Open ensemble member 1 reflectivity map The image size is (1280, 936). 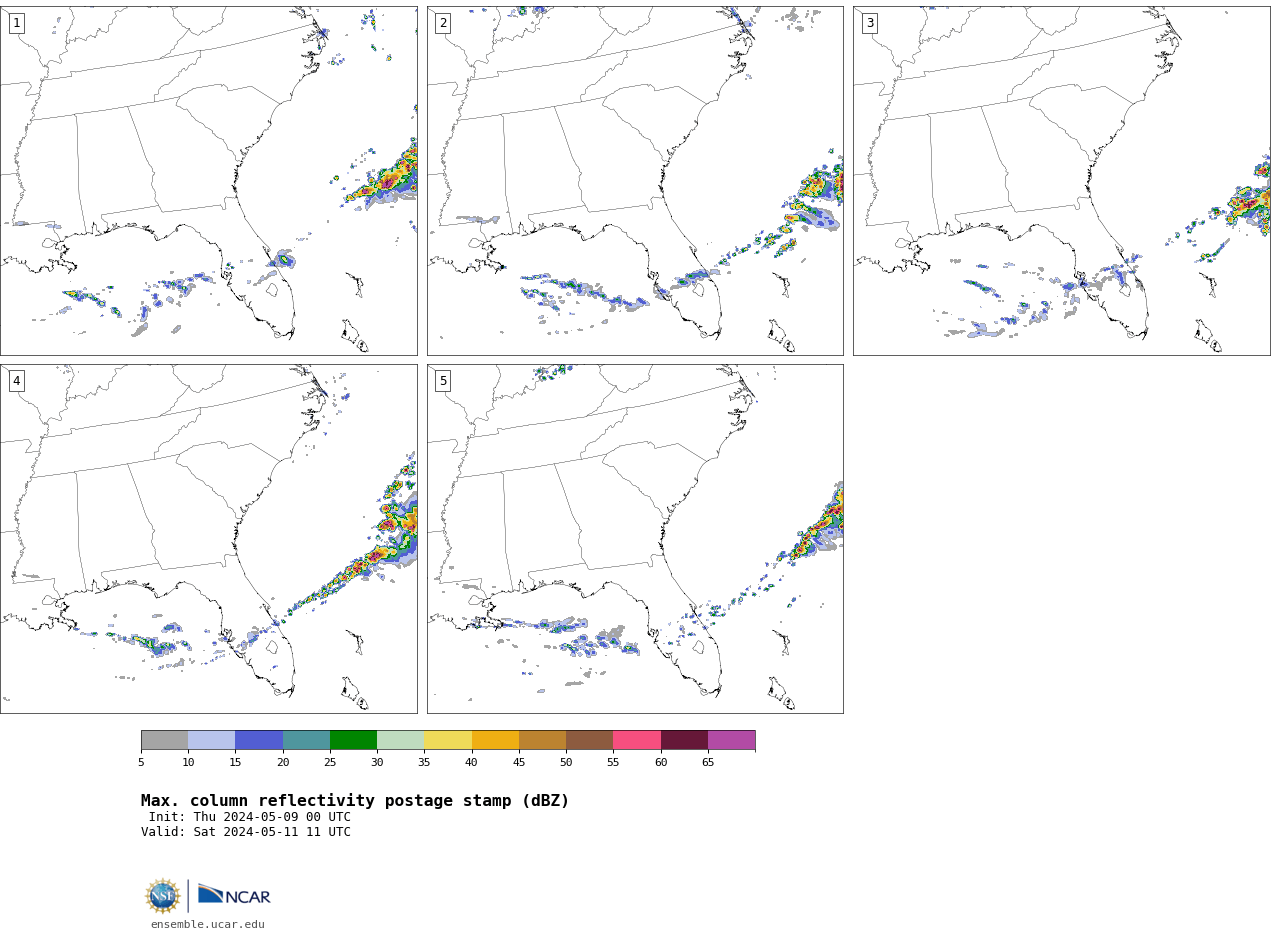click(x=208, y=181)
